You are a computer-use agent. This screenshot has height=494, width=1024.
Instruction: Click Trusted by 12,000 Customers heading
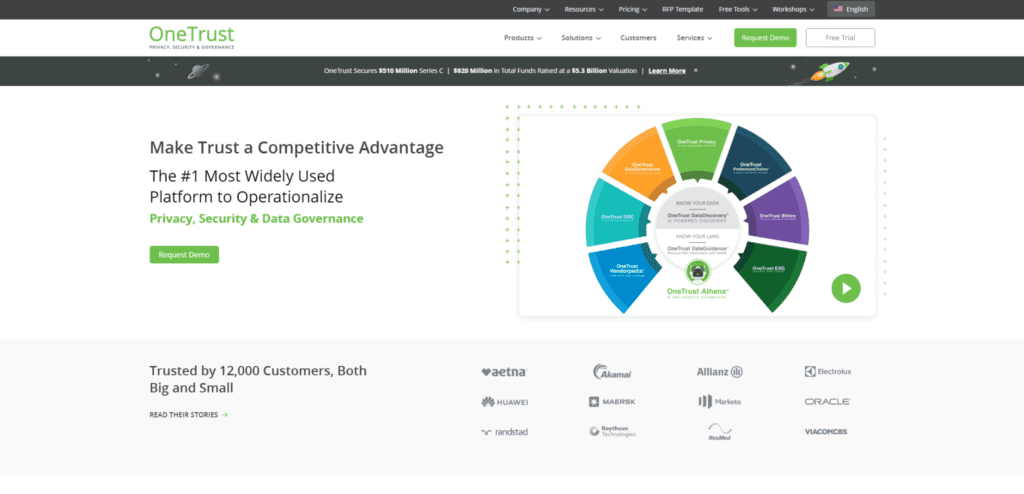click(x=258, y=380)
